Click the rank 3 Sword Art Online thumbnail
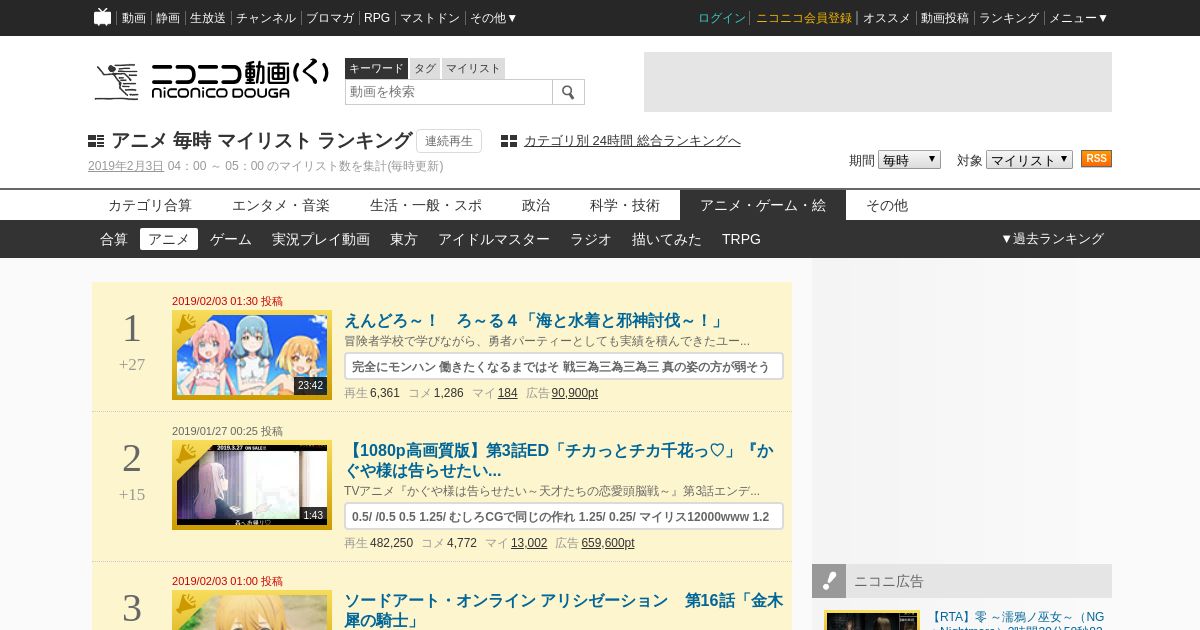1200x630 pixels. pos(252,610)
